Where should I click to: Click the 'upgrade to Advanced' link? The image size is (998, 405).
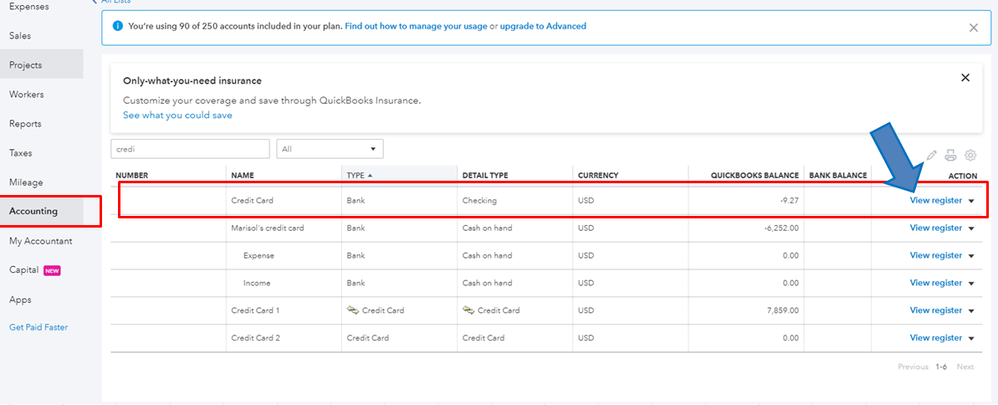point(543,26)
